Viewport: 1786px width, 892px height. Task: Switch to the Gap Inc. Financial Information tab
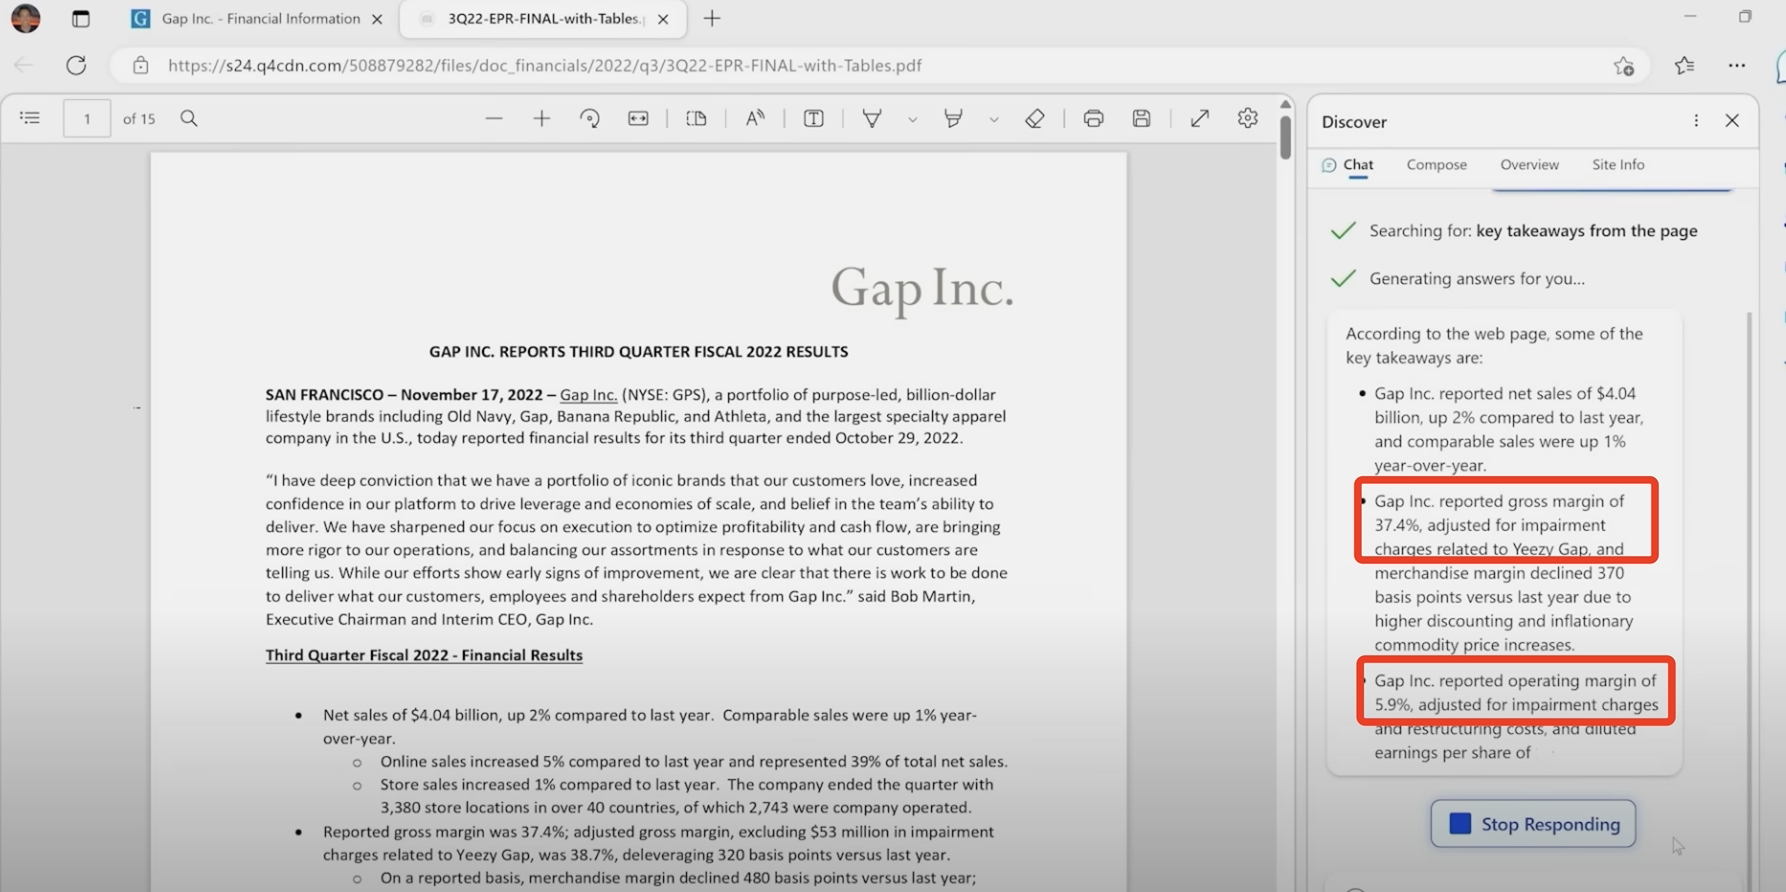click(259, 18)
